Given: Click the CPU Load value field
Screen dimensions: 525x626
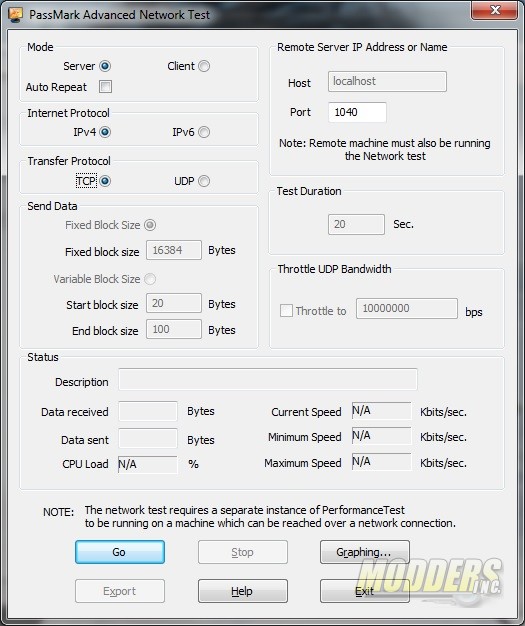Looking at the screenshot, I should point(147,464).
